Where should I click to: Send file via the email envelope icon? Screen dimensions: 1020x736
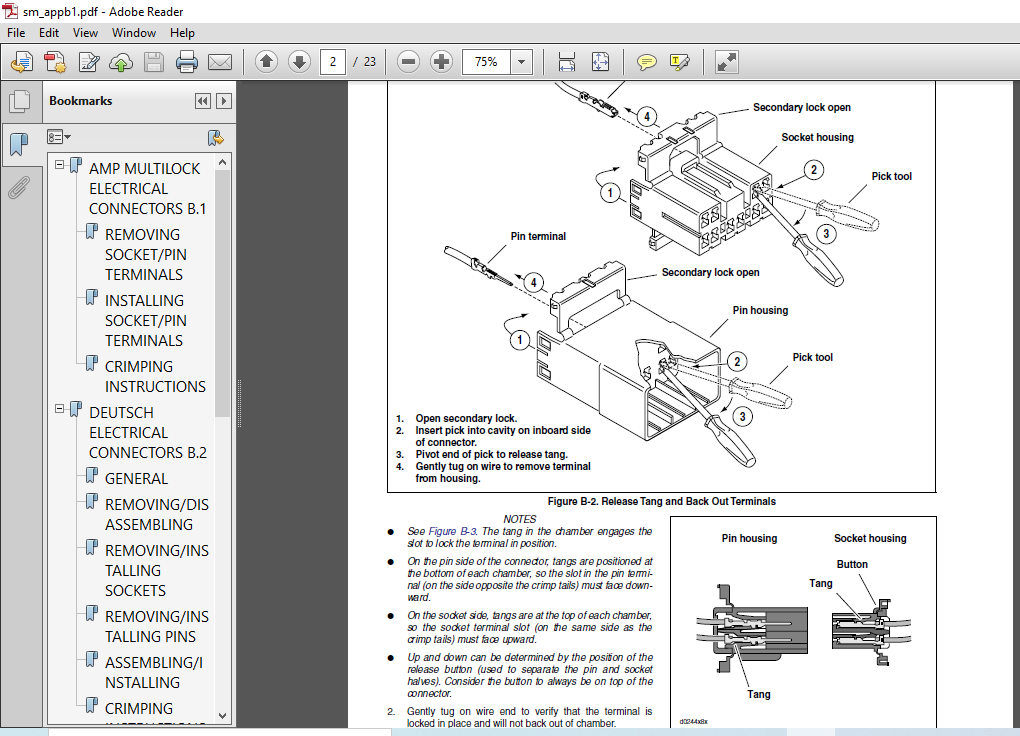click(x=220, y=62)
